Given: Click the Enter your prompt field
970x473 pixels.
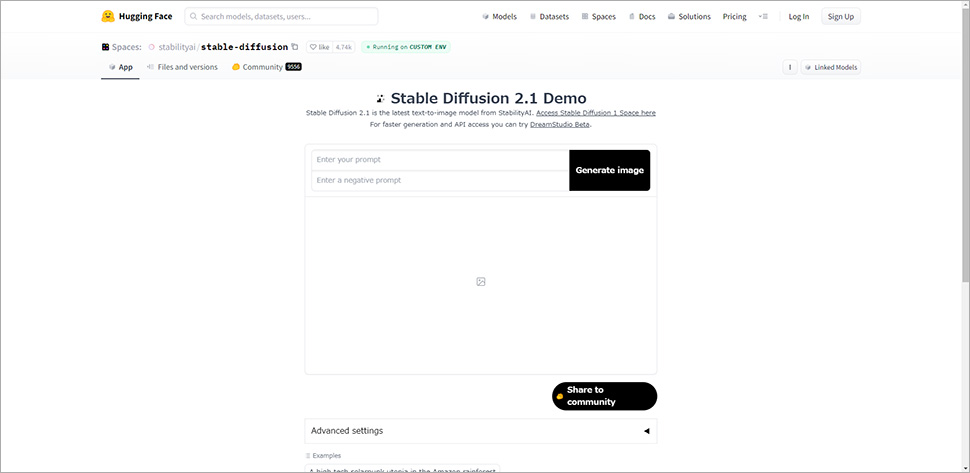Looking at the screenshot, I should point(440,160).
